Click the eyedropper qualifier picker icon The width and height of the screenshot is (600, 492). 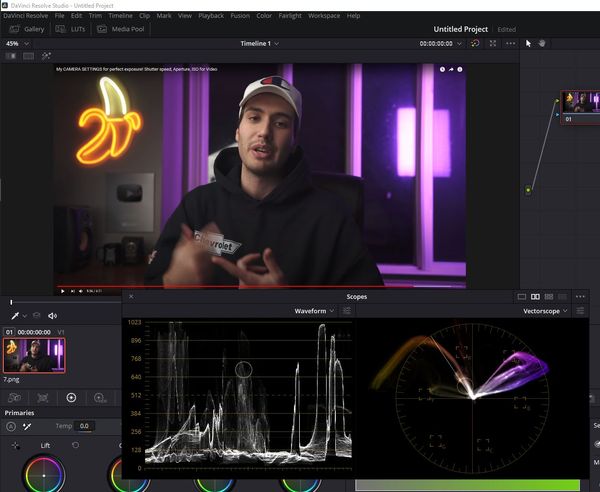point(15,316)
